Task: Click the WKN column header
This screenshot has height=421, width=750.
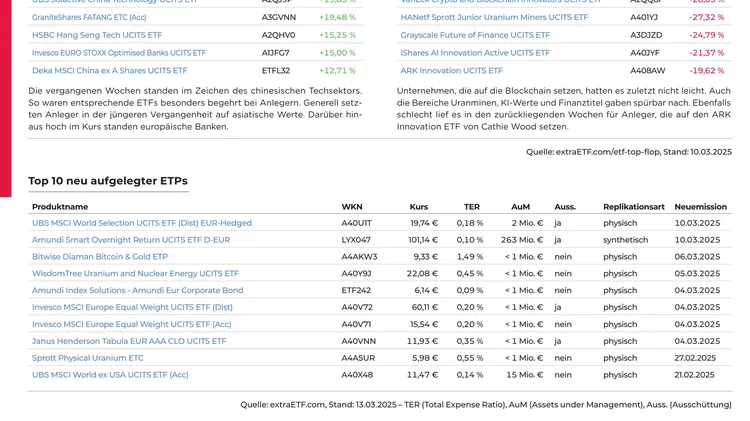Action: click(x=352, y=207)
